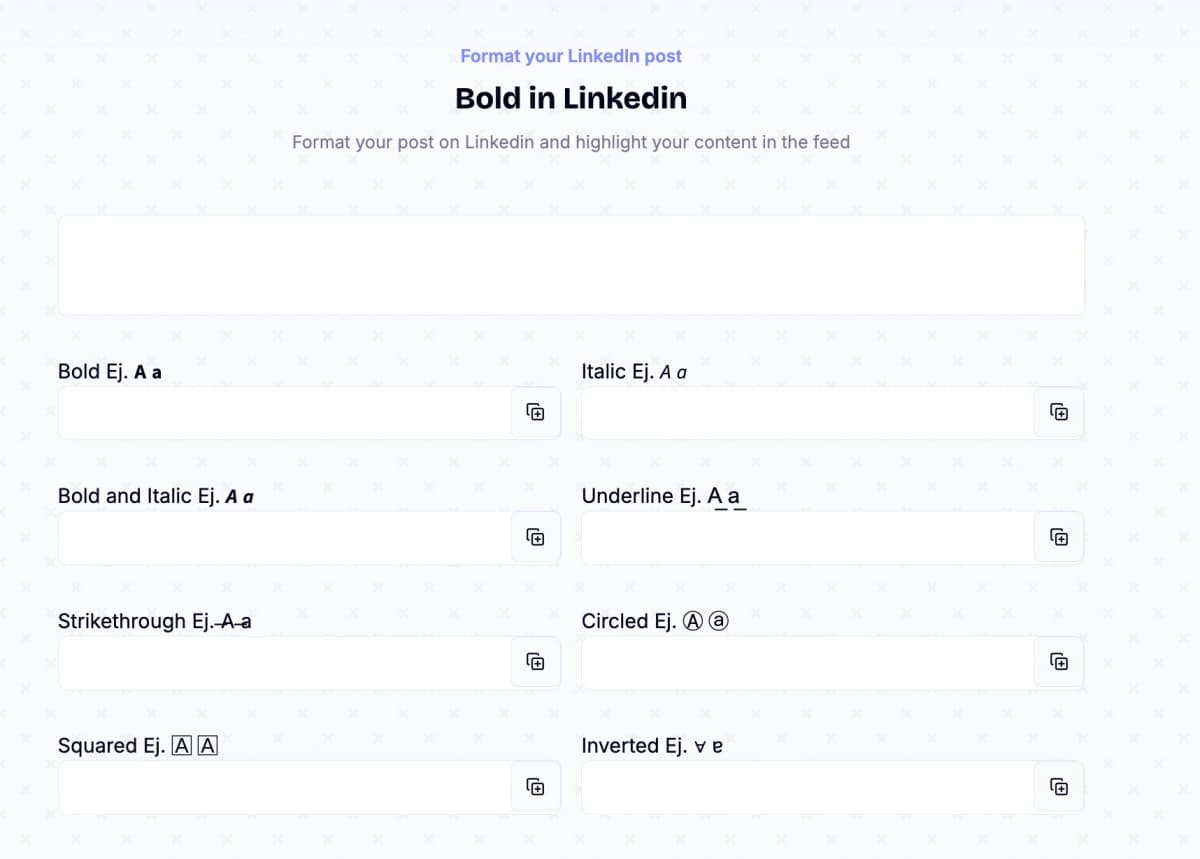Image resolution: width=1200 pixels, height=859 pixels.
Task: Copy the Circled formatted text
Action: pyautogui.click(x=1059, y=661)
